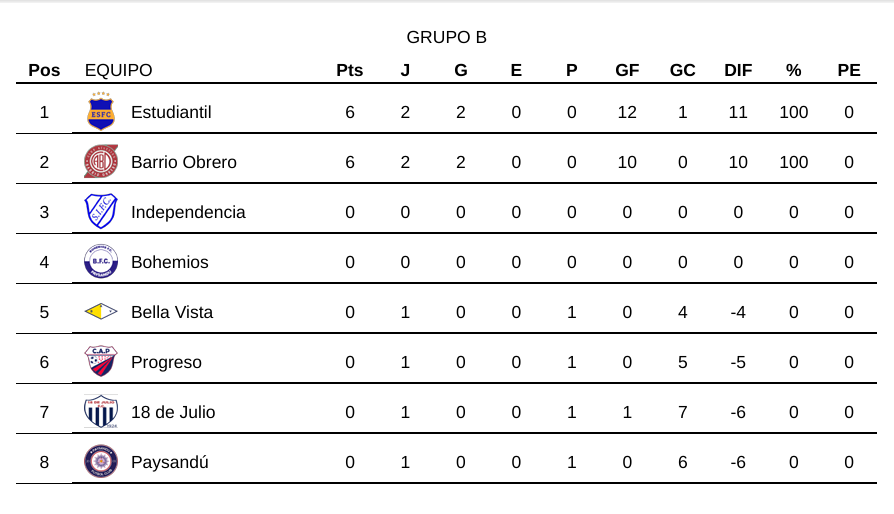Click the Progreso C.A.P. crest
The image size is (894, 514).
click(x=101, y=361)
